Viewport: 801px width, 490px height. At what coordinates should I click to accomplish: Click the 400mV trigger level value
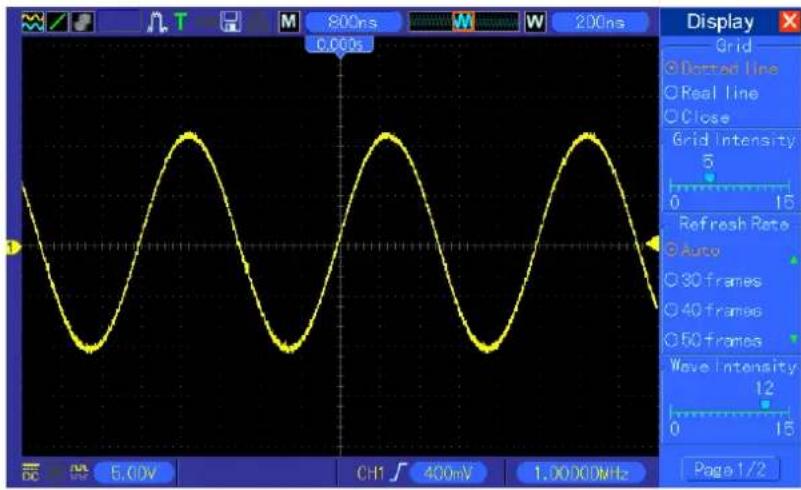coord(448,473)
